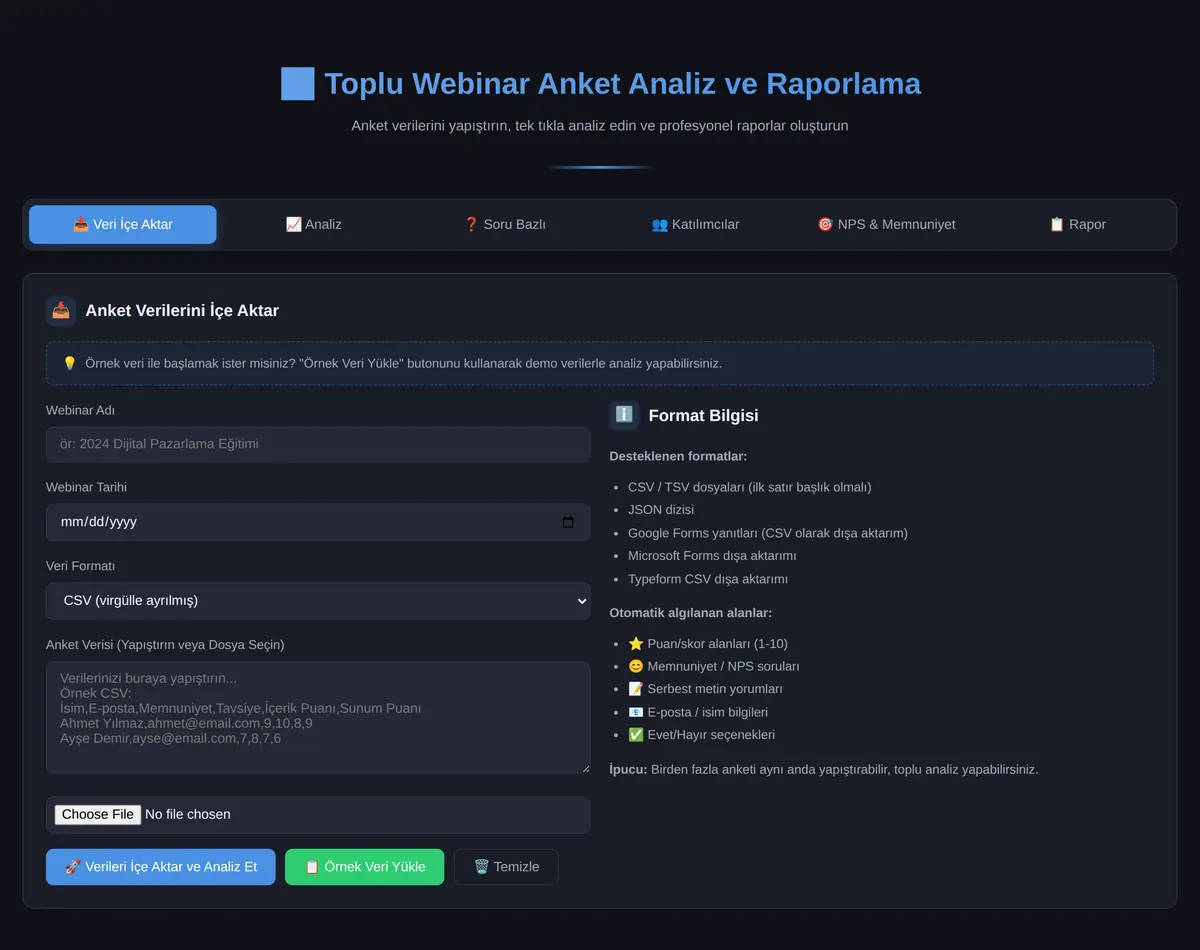Click the Örnek Veri Yükle button
Screen dimensions: 1200x950
point(365,867)
